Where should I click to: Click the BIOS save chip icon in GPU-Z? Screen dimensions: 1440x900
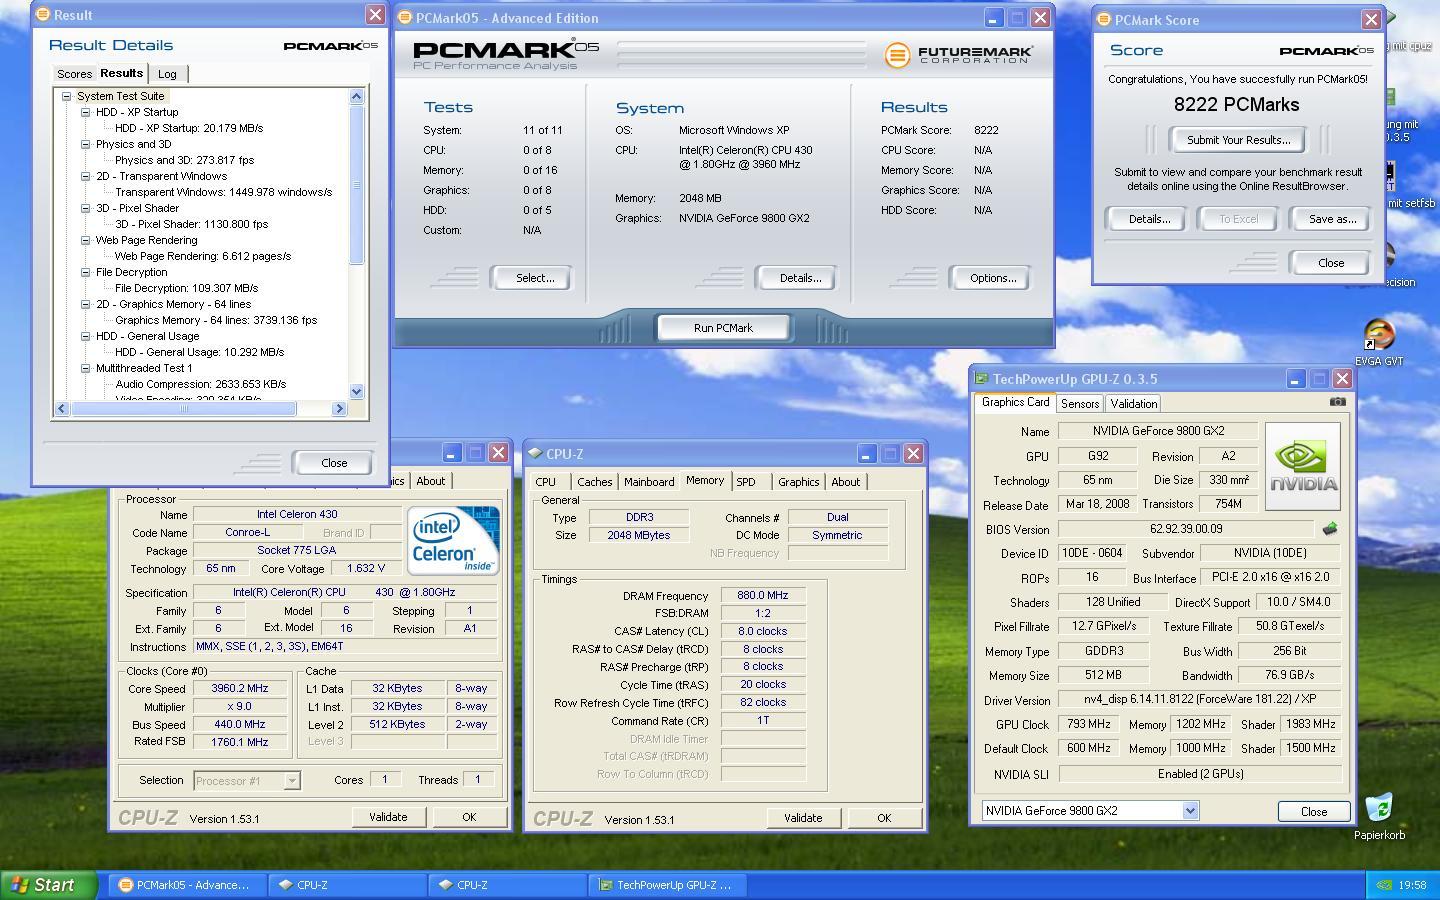pyautogui.click(x=1330, y=529)
